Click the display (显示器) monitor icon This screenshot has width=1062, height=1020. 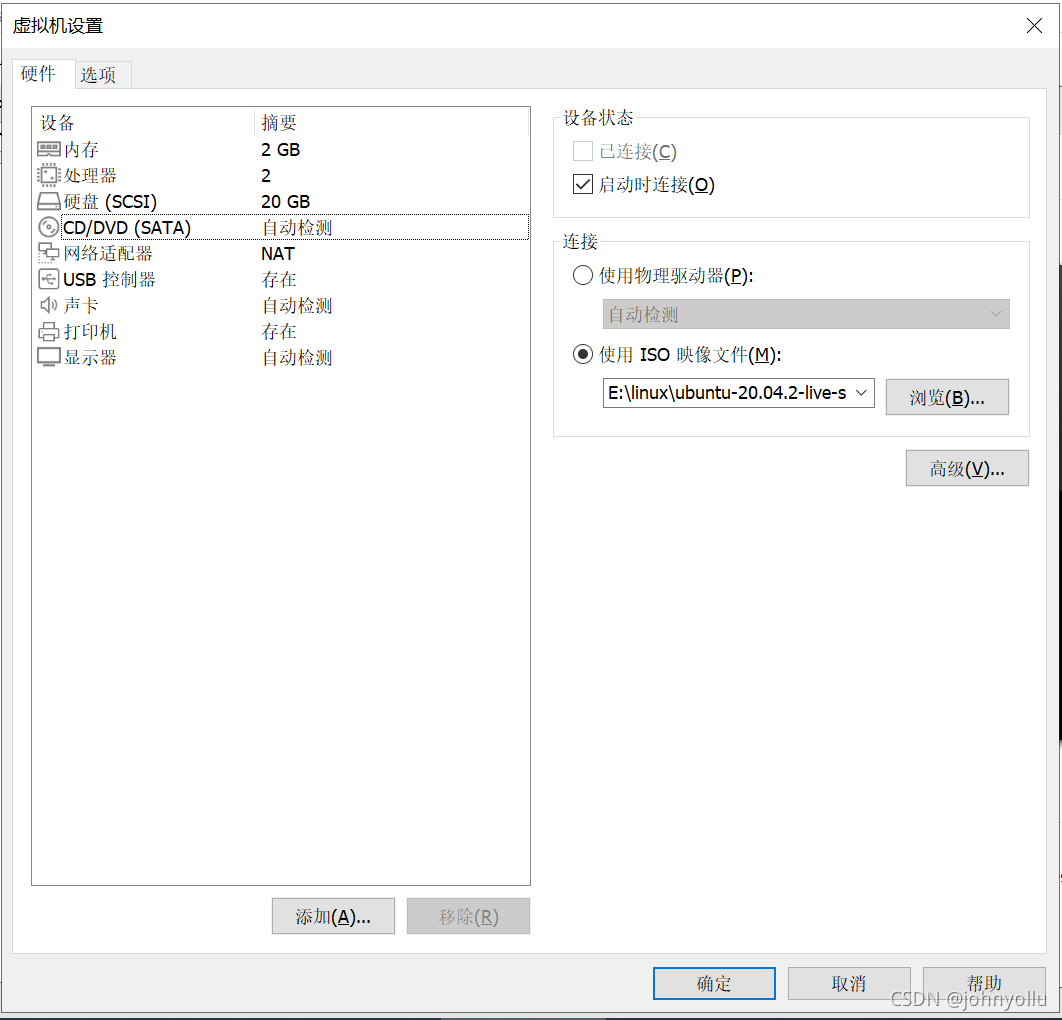coord(49,357)
